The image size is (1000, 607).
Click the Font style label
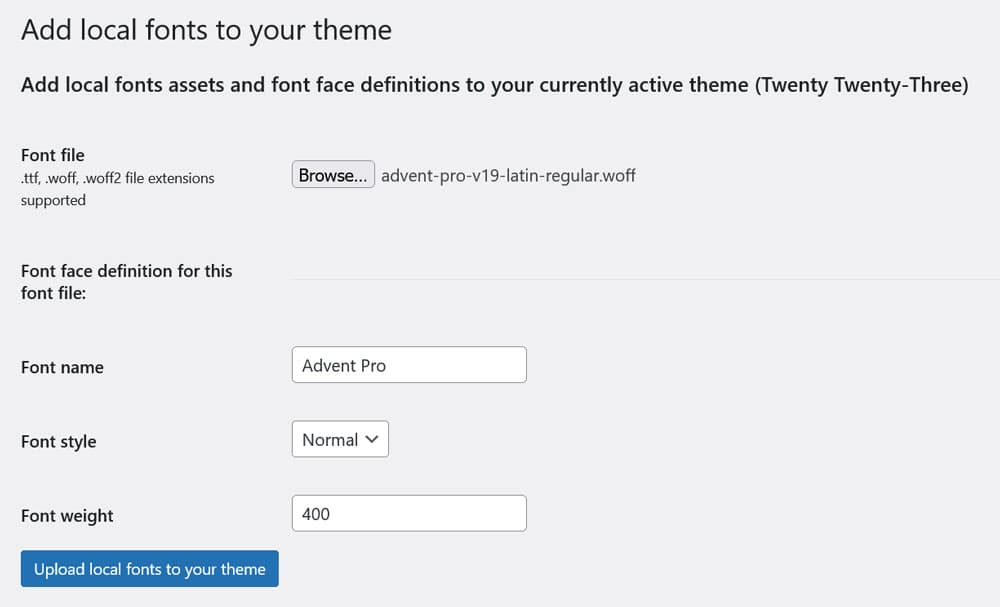coord(59,441)
